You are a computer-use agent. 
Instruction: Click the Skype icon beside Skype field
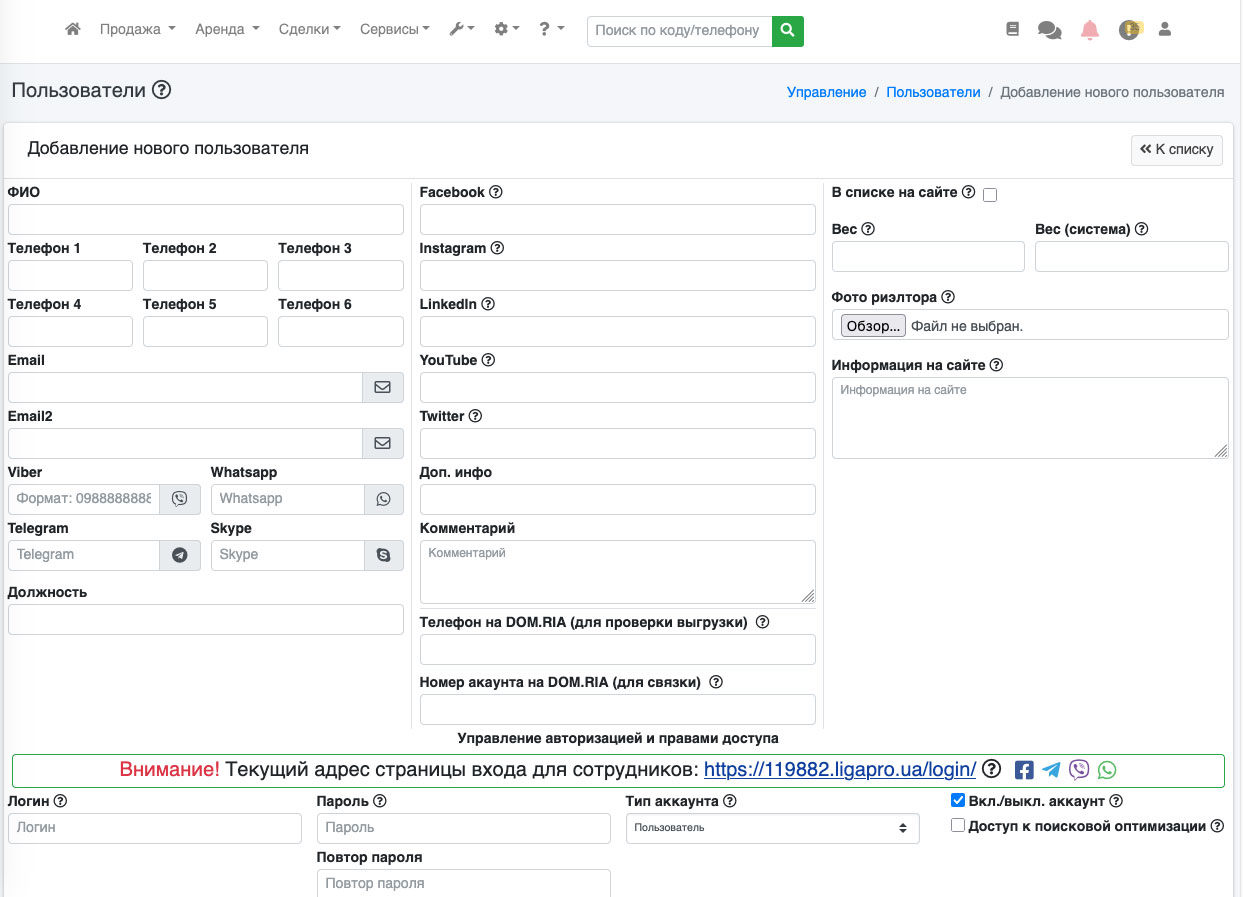tap(384, 555)
